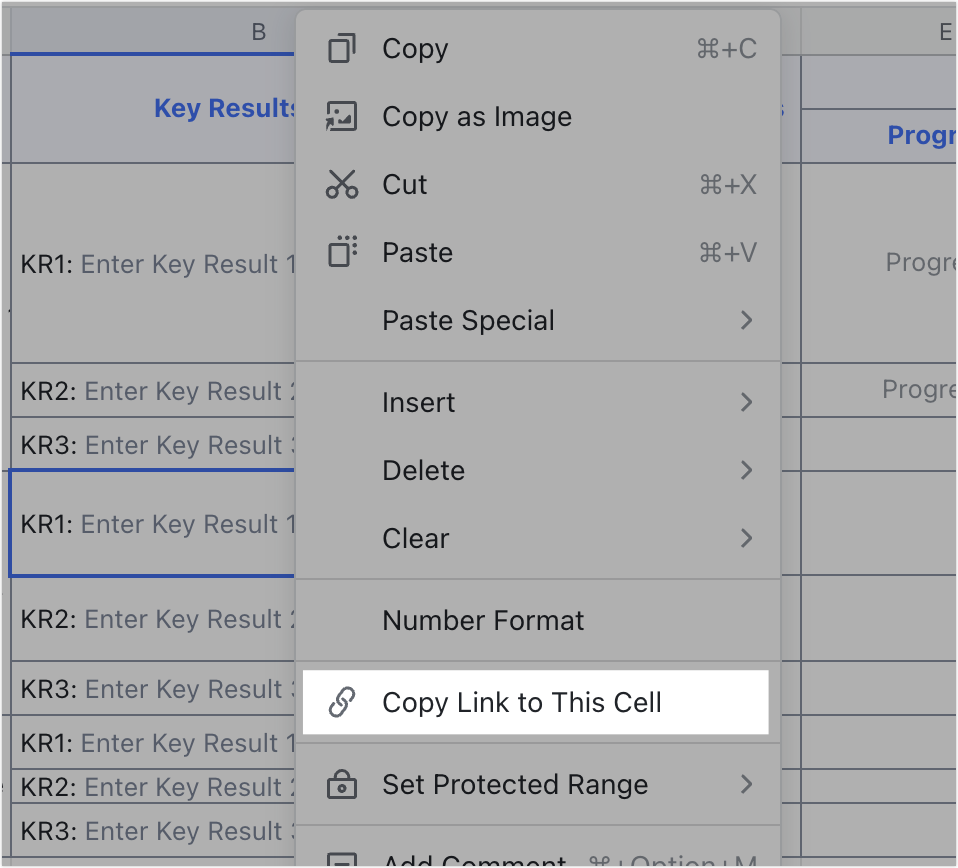Select the KR2 Enter Key Result cell
The width and height of the screenshot is (958, 868).
[150, 391]
